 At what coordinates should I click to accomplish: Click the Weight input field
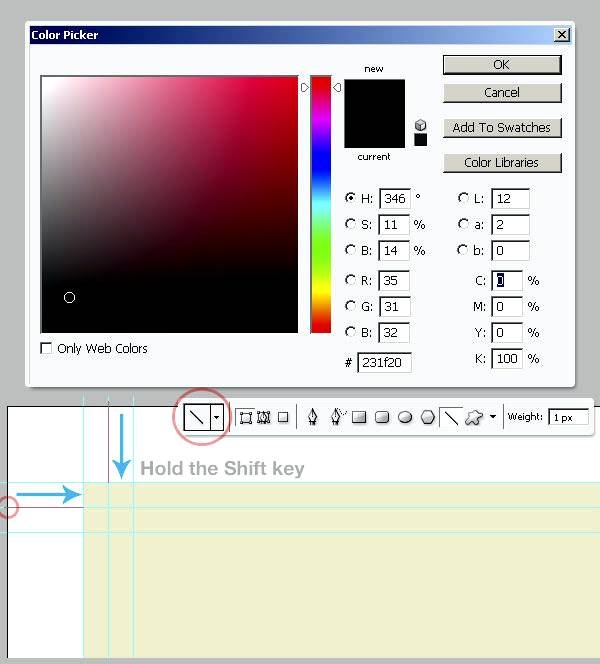click(x=568, y=417)
